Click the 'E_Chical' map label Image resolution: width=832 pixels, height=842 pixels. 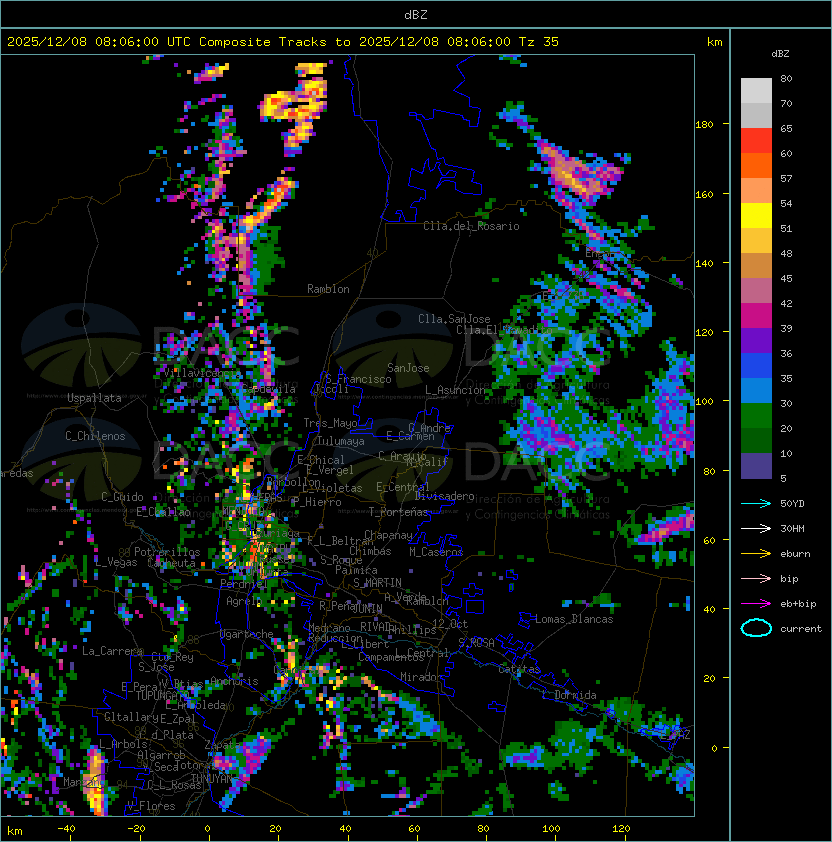click(x=321, y=460)
